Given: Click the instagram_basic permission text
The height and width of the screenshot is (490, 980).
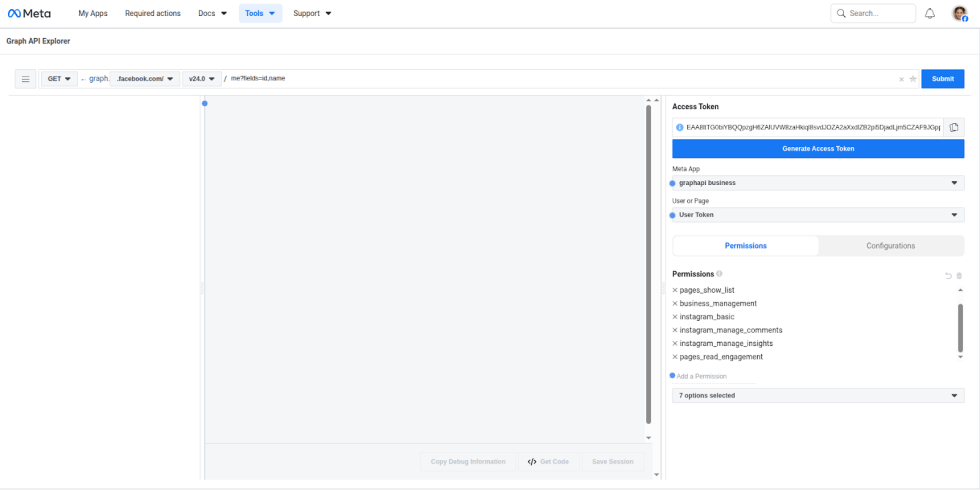Looking at the screenshot, I should [x=707, y=317].
